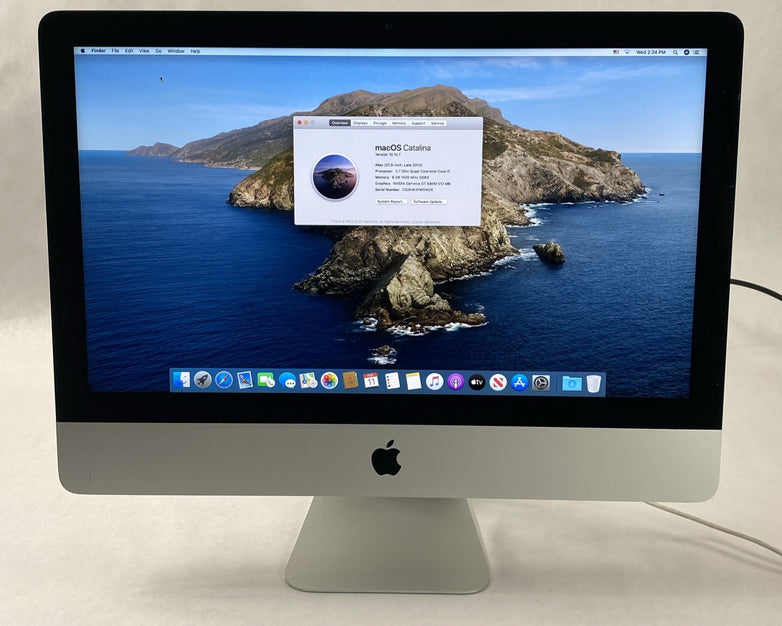Switch to the Storage tab

pos(380,123)
